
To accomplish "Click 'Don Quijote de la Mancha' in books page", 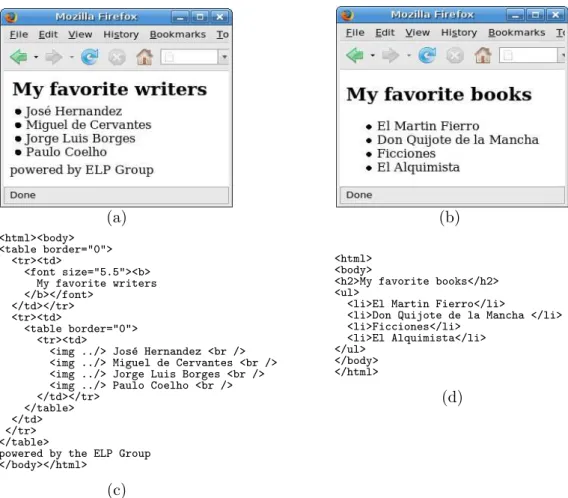I will (458, 140).
